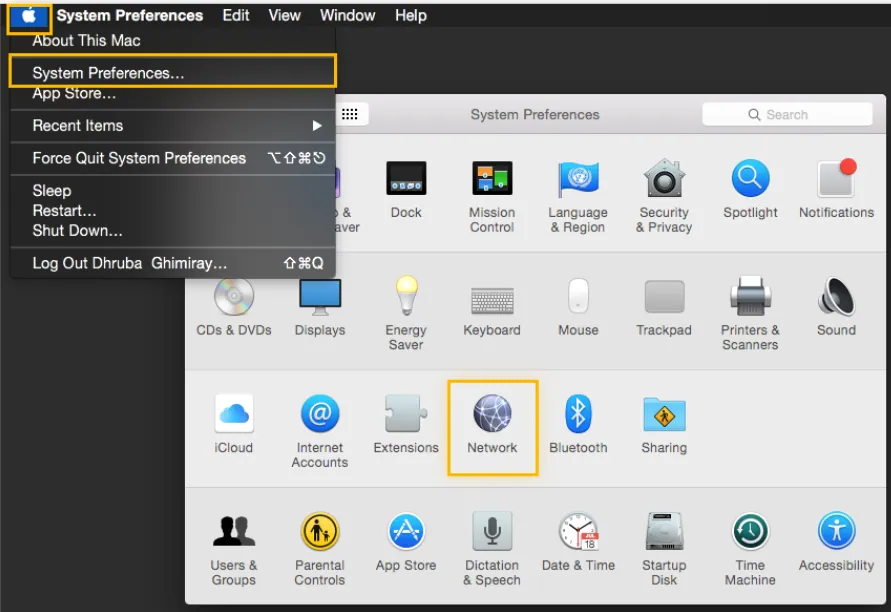Open the Help menu
This screenshot has width=891, height=612.
pos(411,16)
